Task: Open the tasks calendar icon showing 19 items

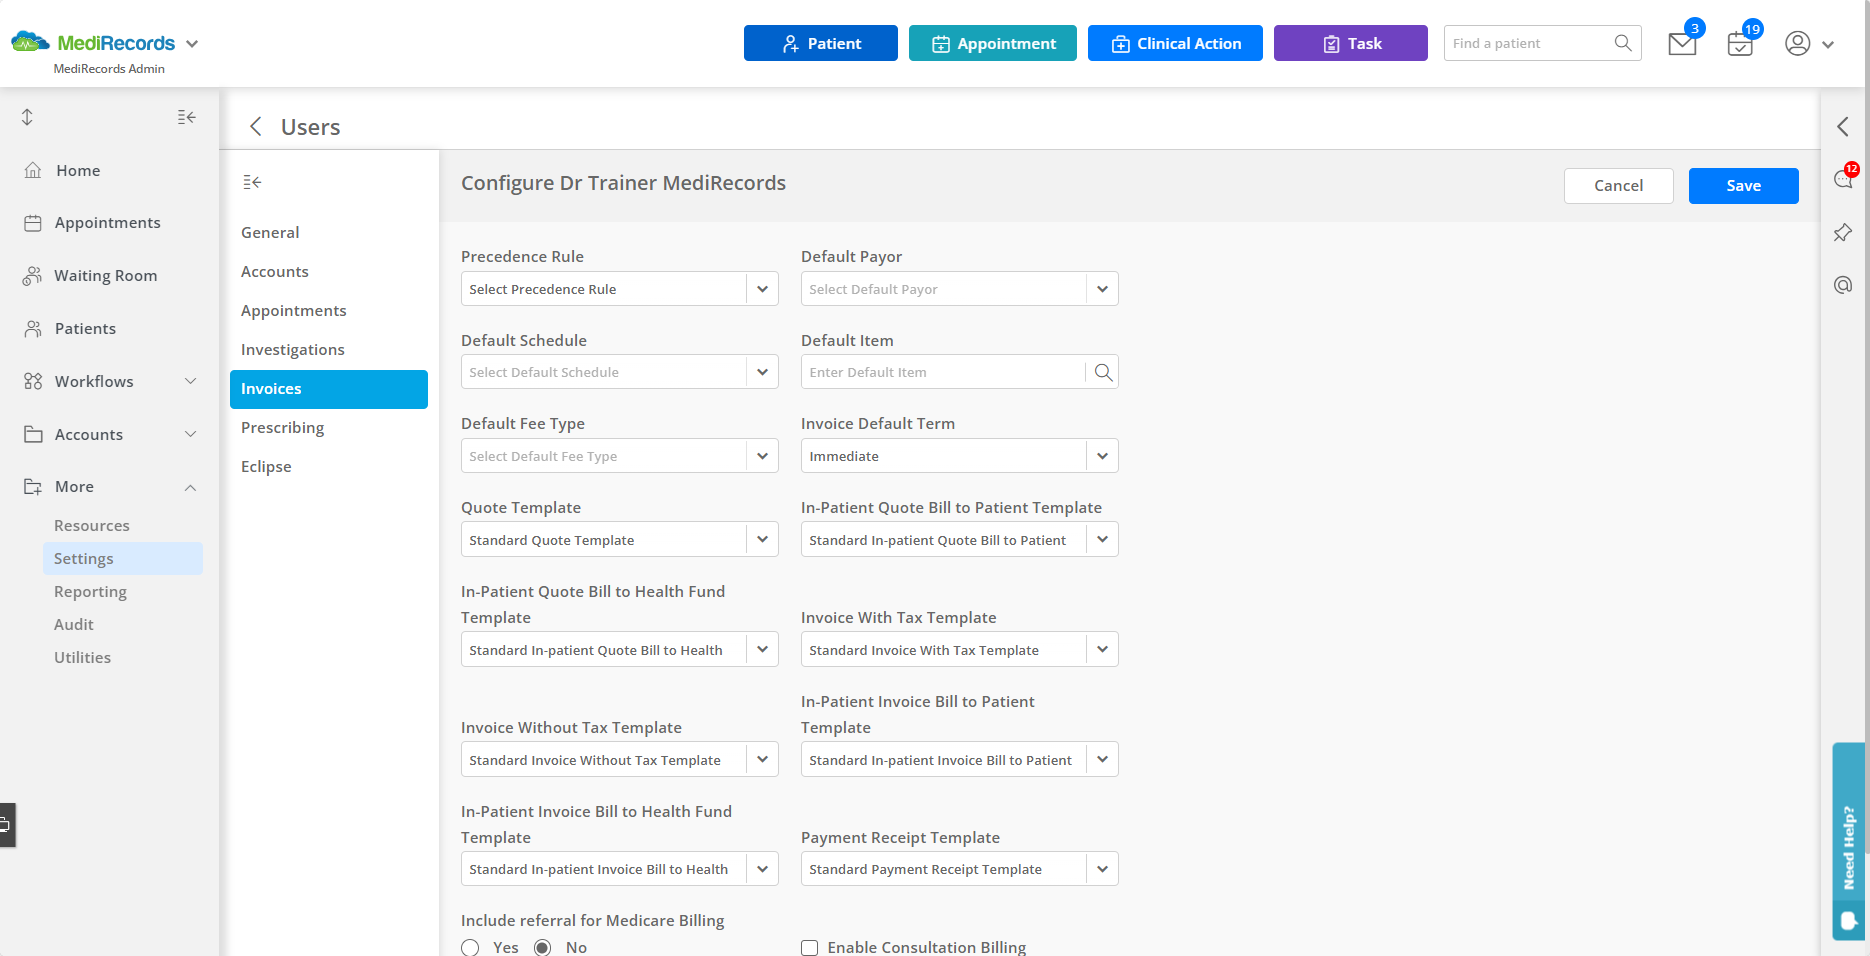Action: coord(1740,44)
